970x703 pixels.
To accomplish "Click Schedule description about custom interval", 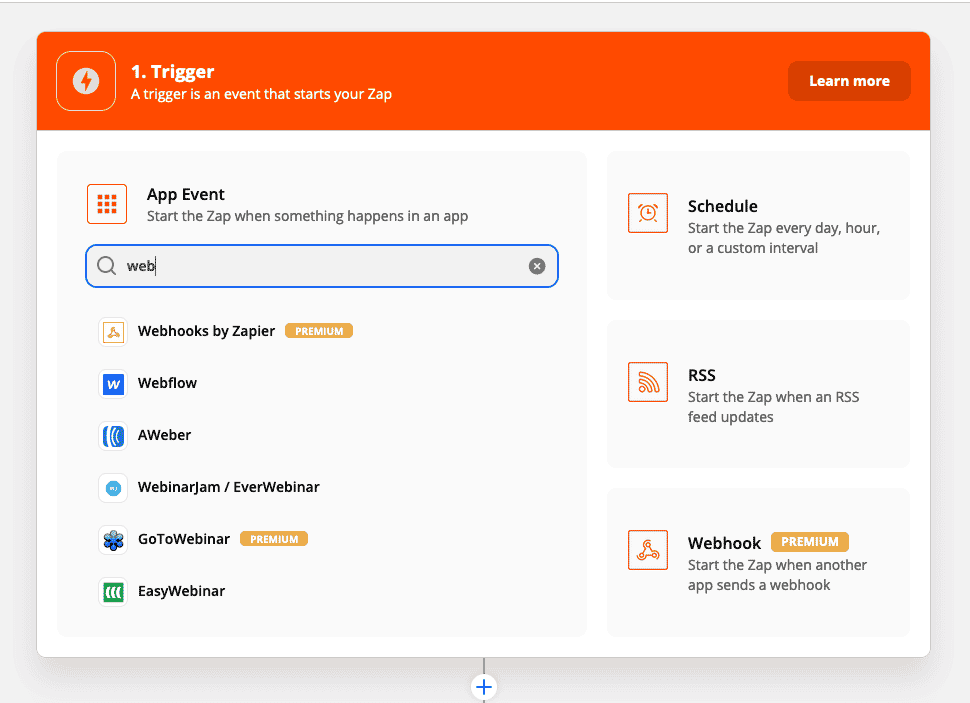I will (784, 238).
